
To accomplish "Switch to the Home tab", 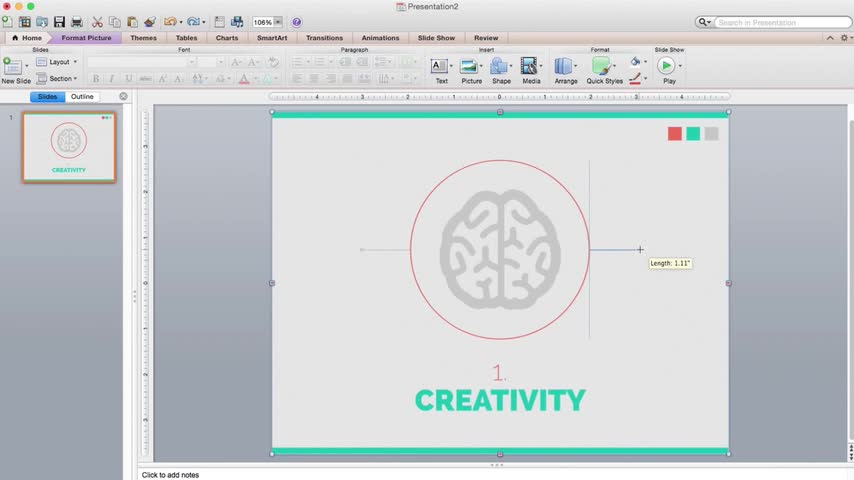I will coord(27,38).
